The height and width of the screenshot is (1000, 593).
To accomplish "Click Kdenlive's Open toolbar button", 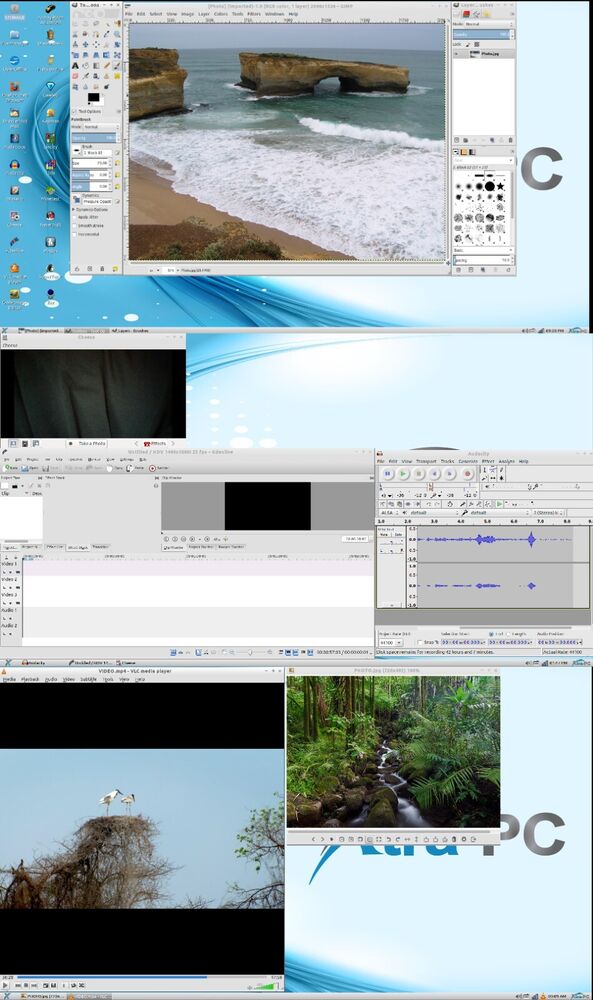I will [x=29, y=467].
